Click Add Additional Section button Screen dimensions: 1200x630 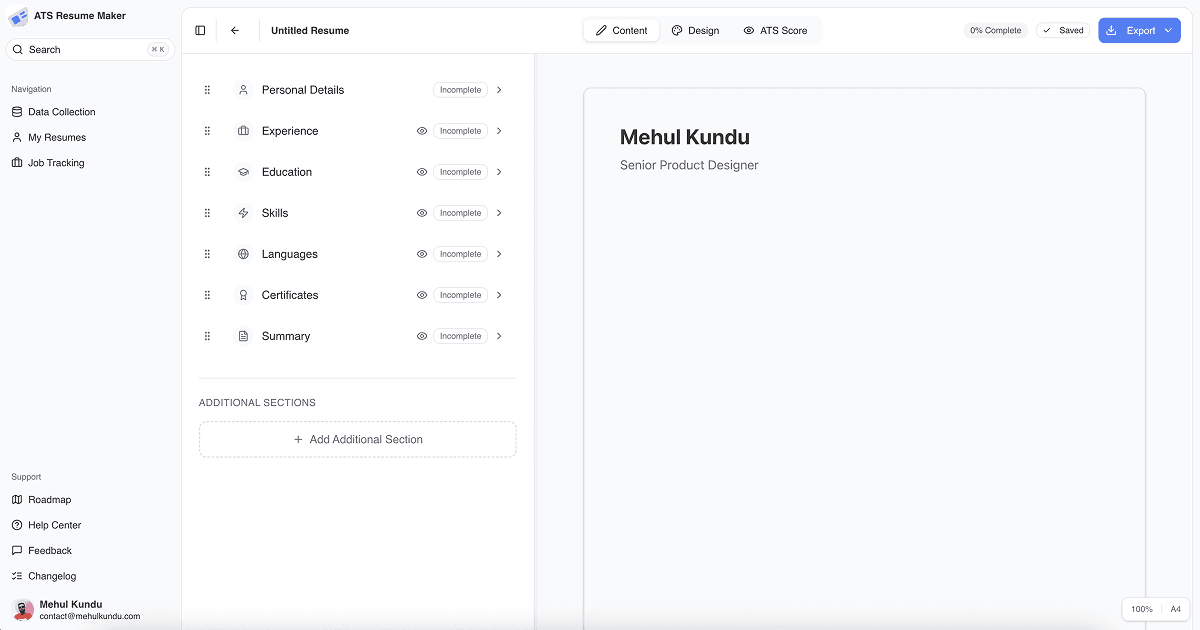click(357, 439)
